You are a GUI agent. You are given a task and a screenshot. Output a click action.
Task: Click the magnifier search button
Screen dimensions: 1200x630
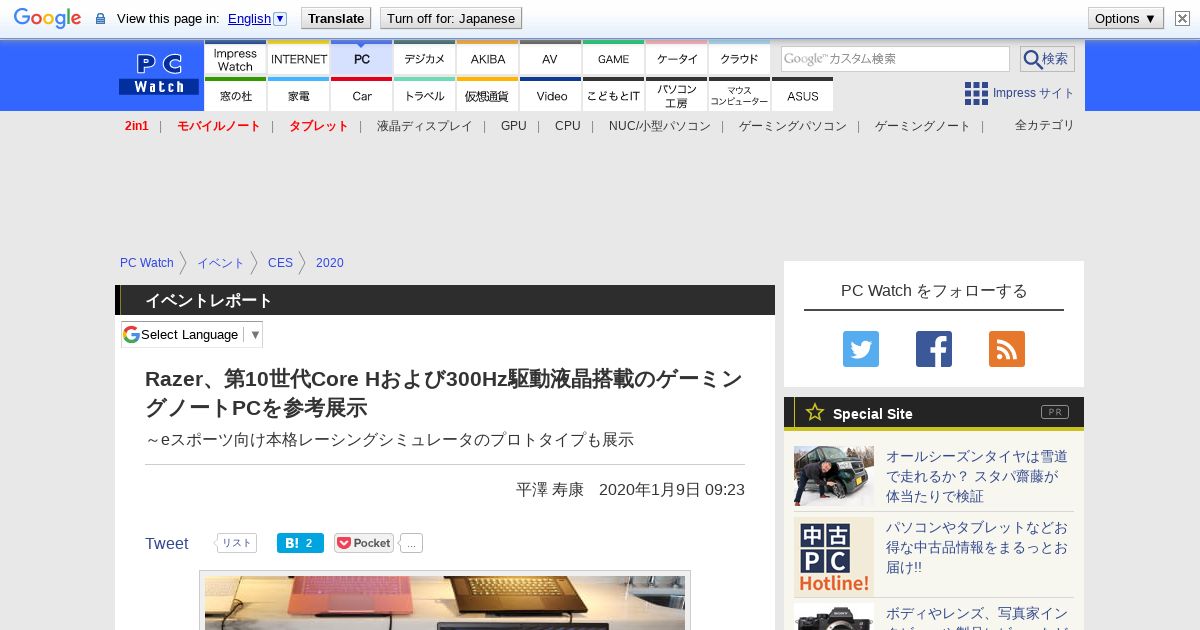coord(1047,59)
